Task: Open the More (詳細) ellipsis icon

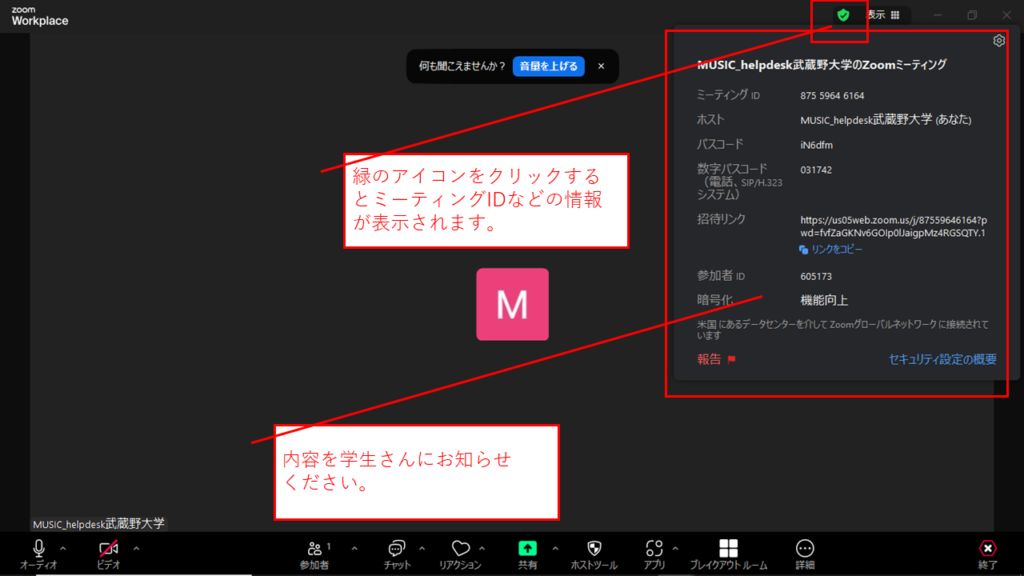Action: coord(805,548)
